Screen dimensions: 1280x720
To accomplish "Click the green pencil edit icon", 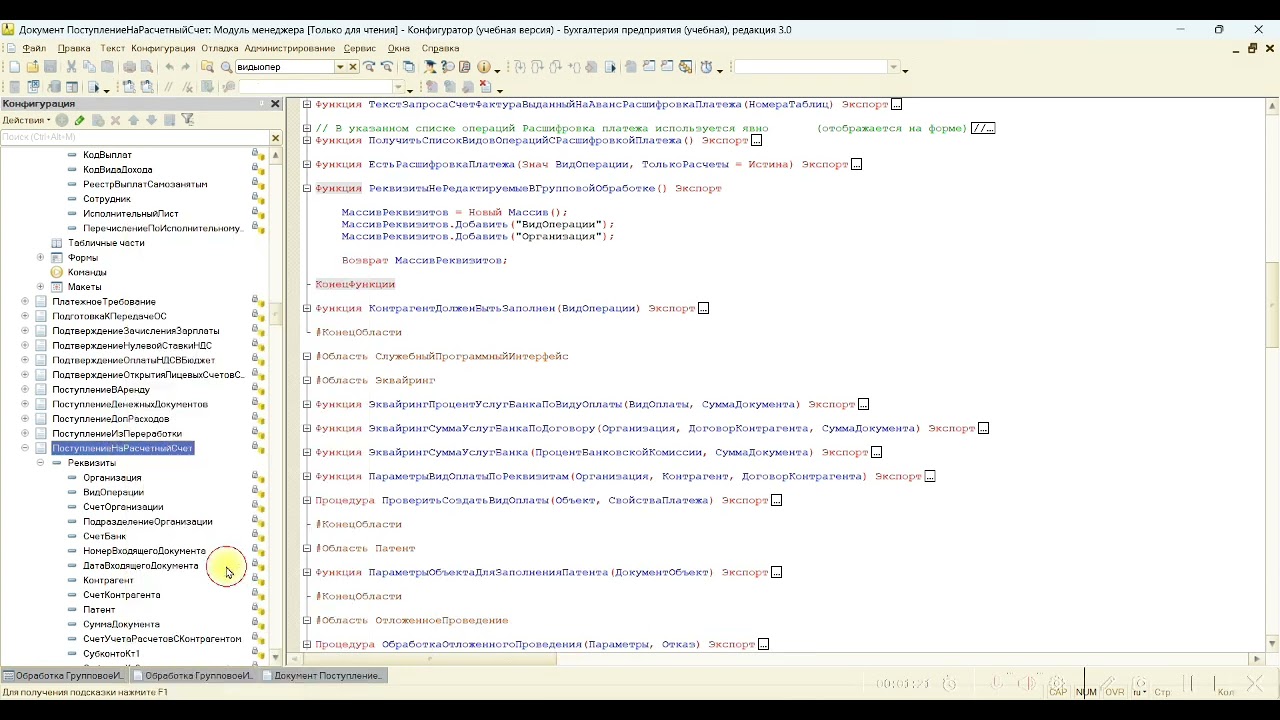I will point(79,120).
